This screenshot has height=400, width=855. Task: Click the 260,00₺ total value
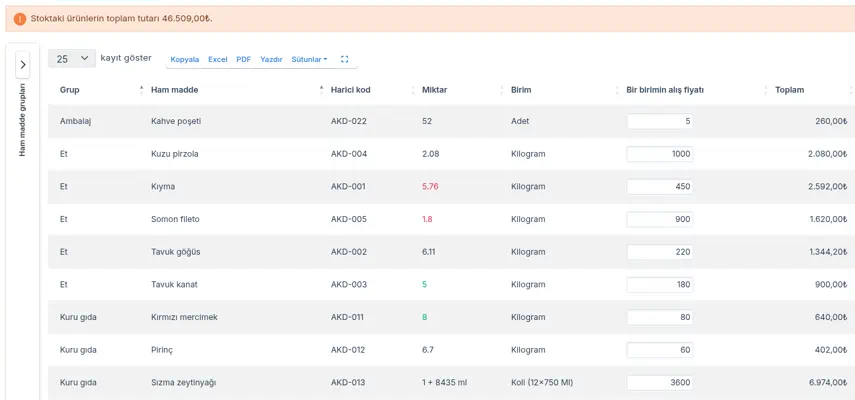point(831,121)
